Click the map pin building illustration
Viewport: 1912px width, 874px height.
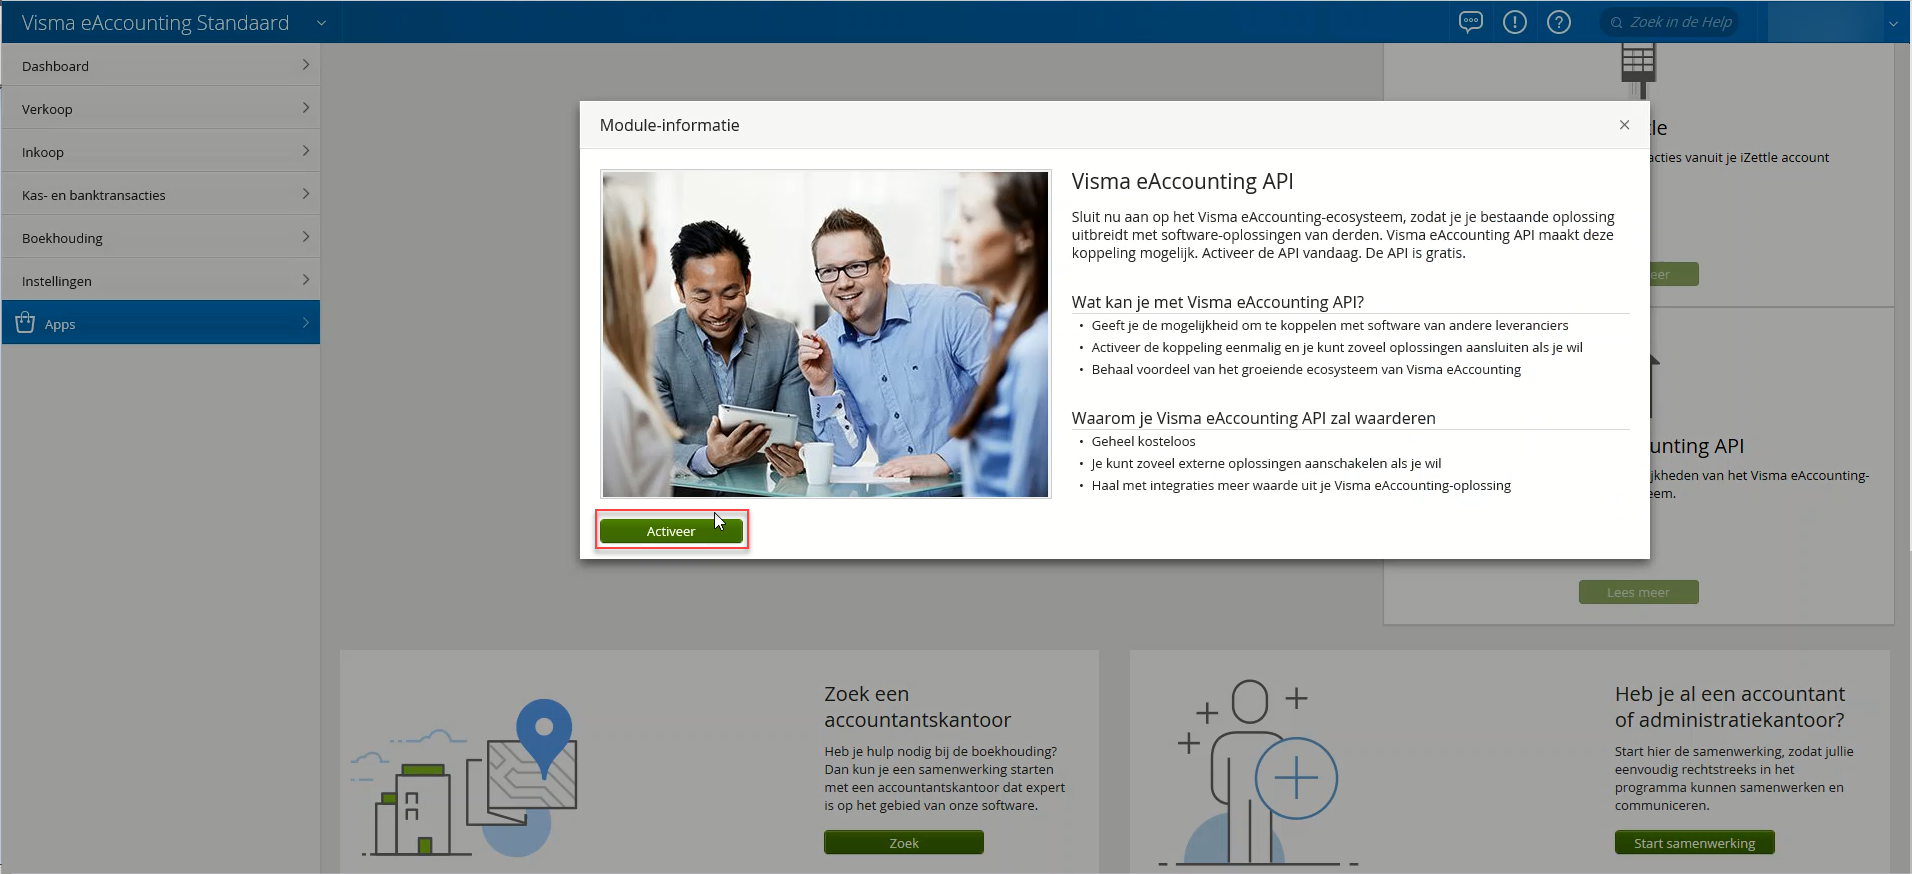(x=463, y=778)
